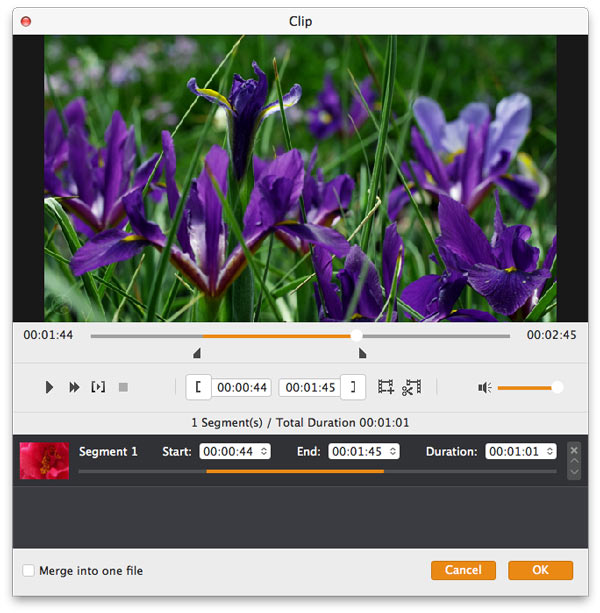Edit Segment 1 End value 00:01:45
Screen dimensions: 600x613
coord(357,451)
